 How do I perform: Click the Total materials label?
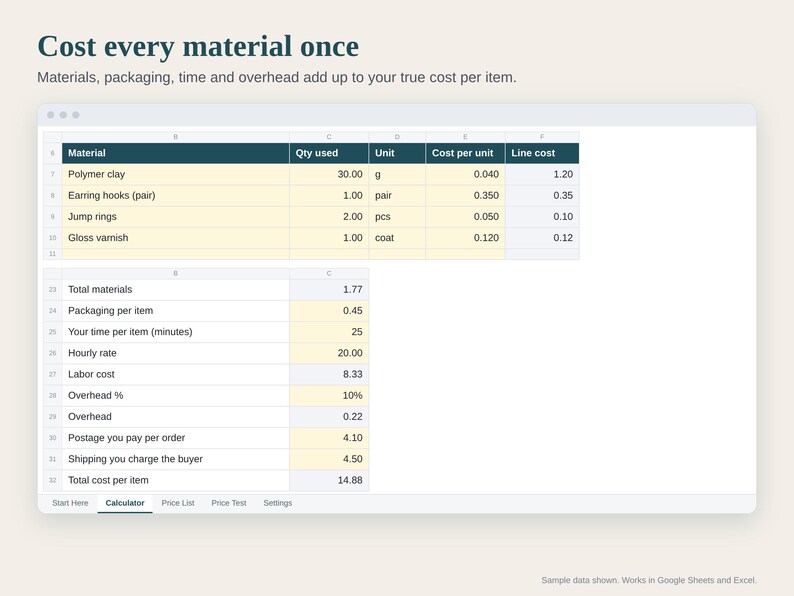pos(175,290)
